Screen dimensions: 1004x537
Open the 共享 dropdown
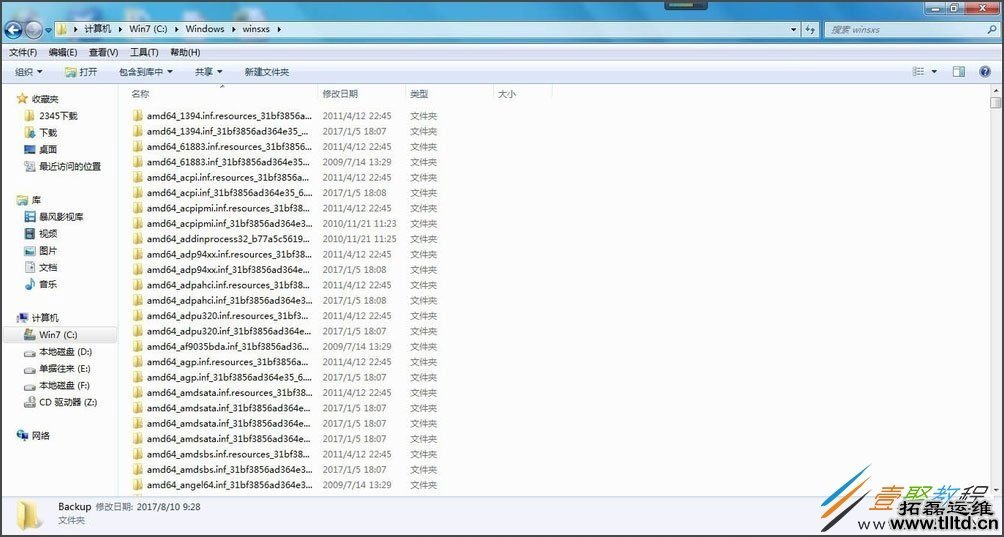click(x=209, y=72)
